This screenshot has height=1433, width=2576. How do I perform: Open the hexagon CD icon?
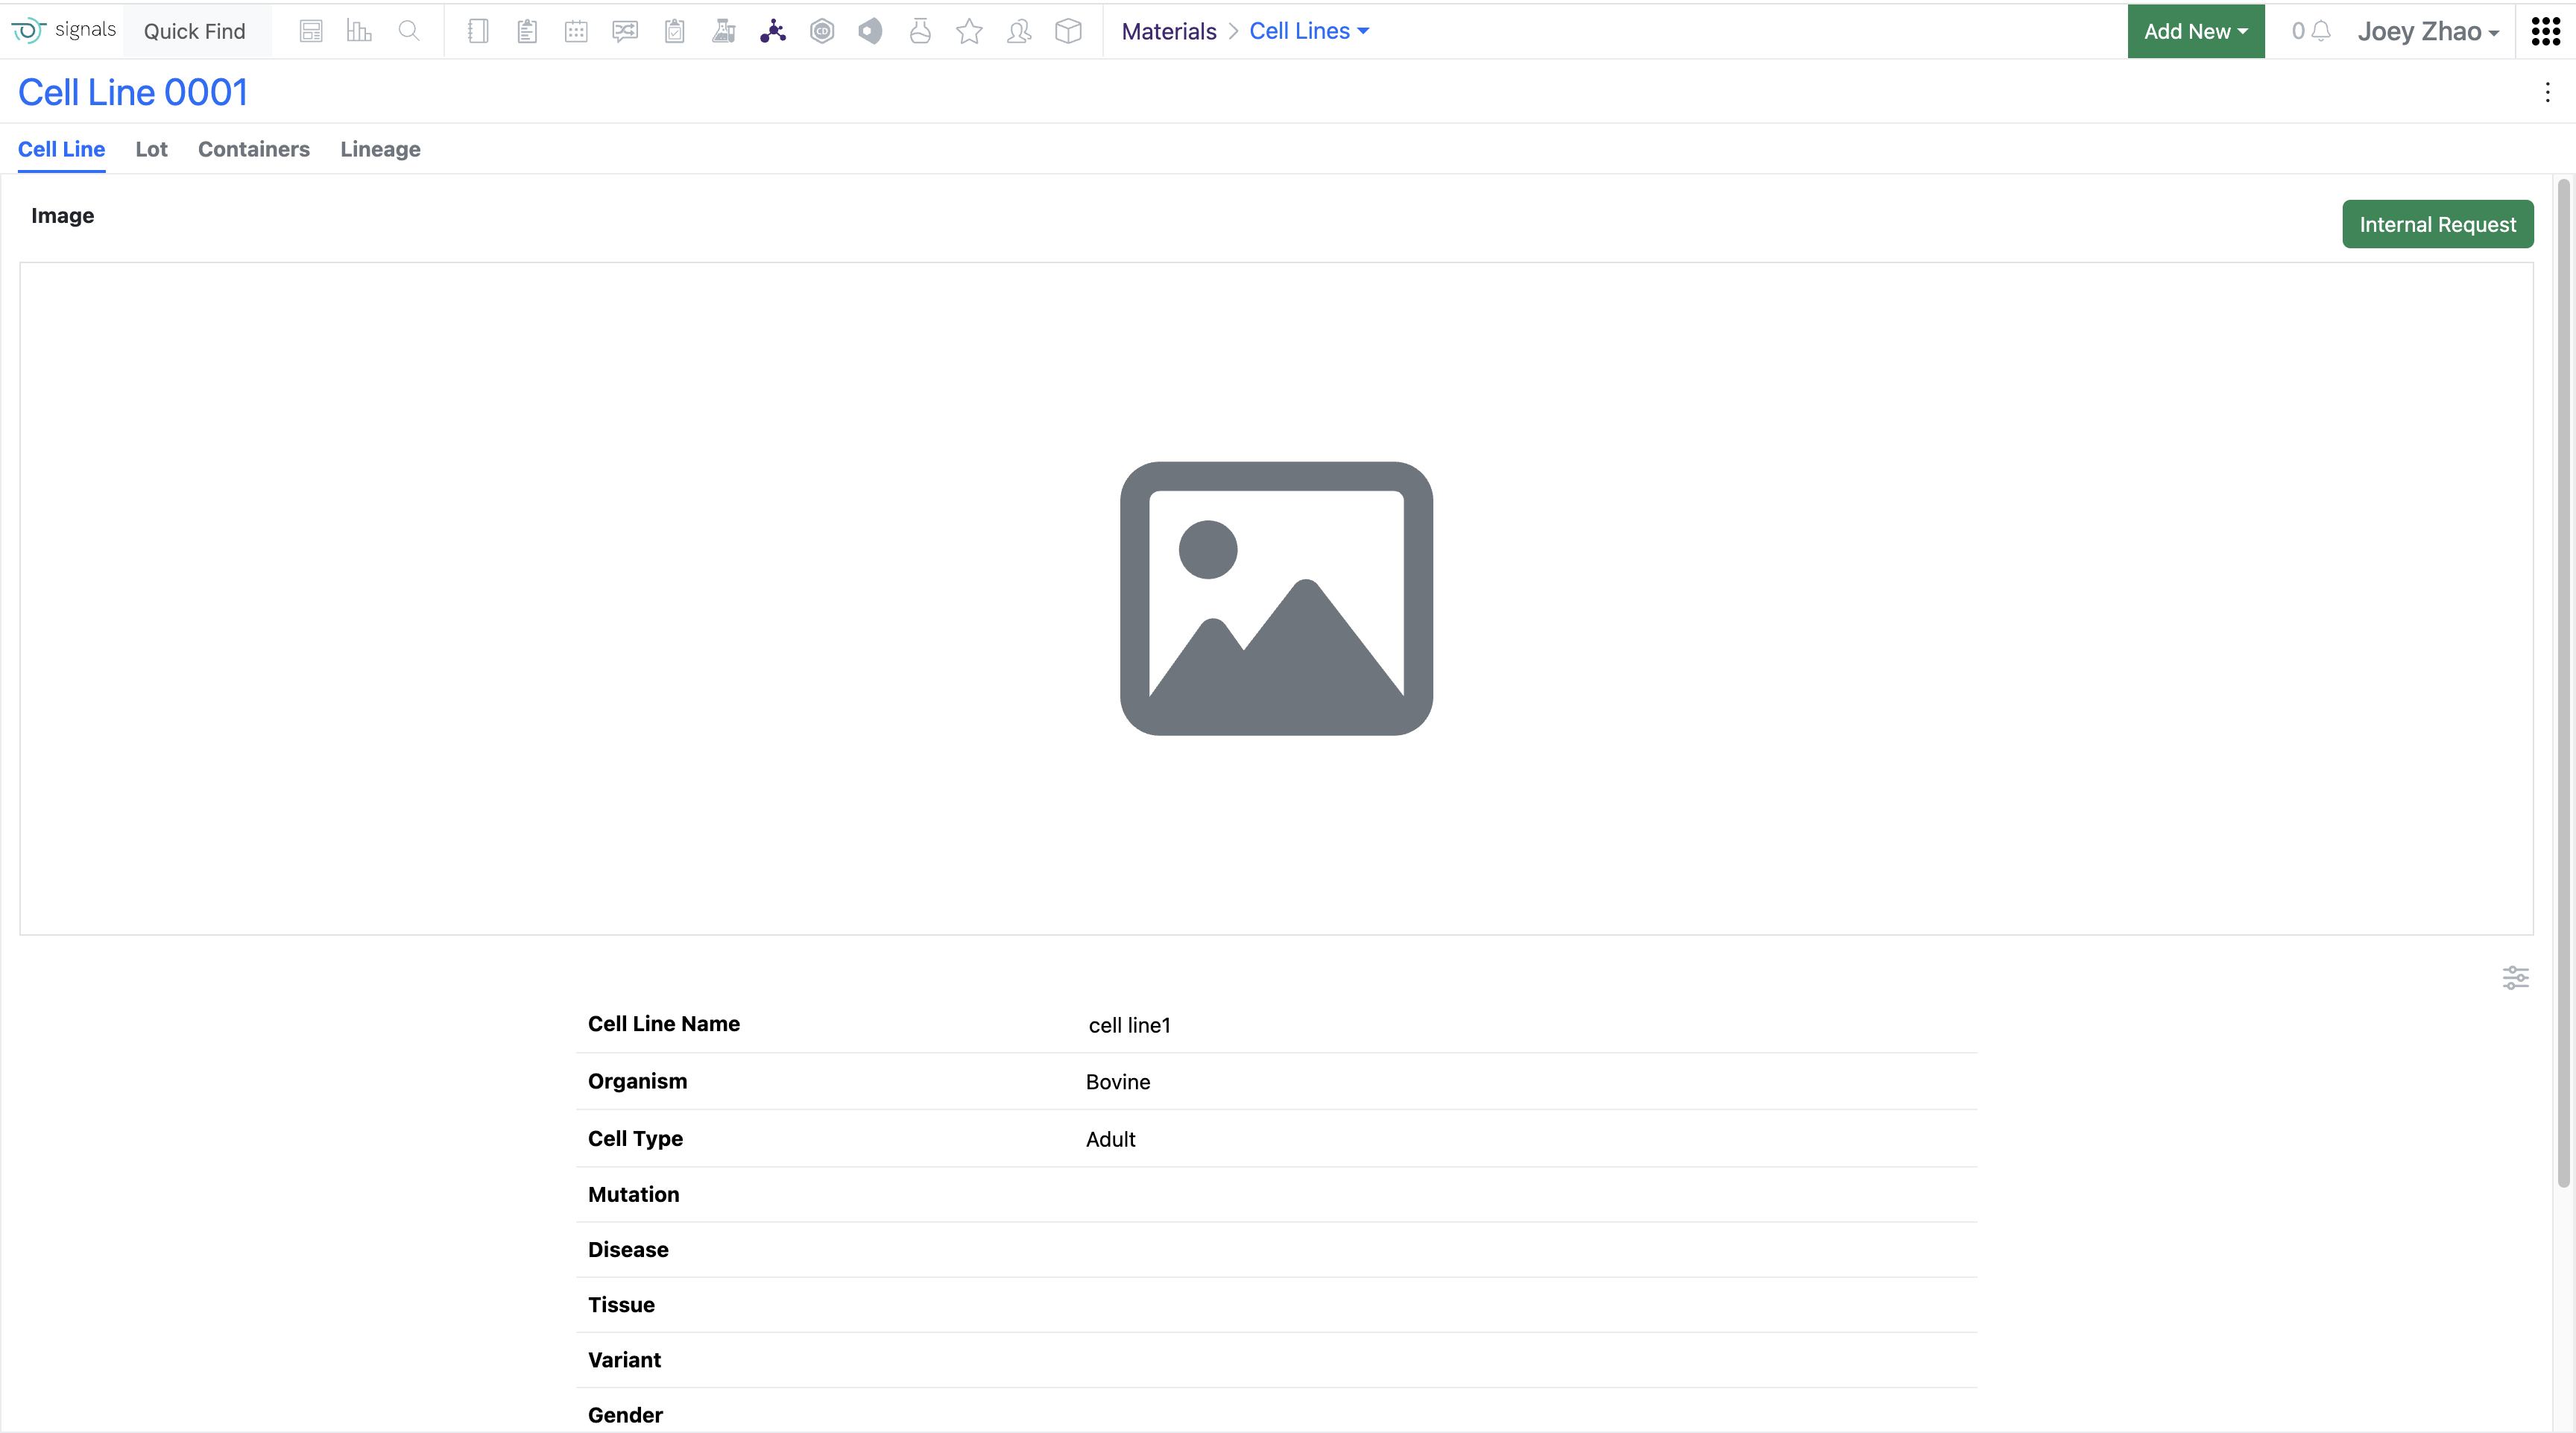tap(822, 31)
